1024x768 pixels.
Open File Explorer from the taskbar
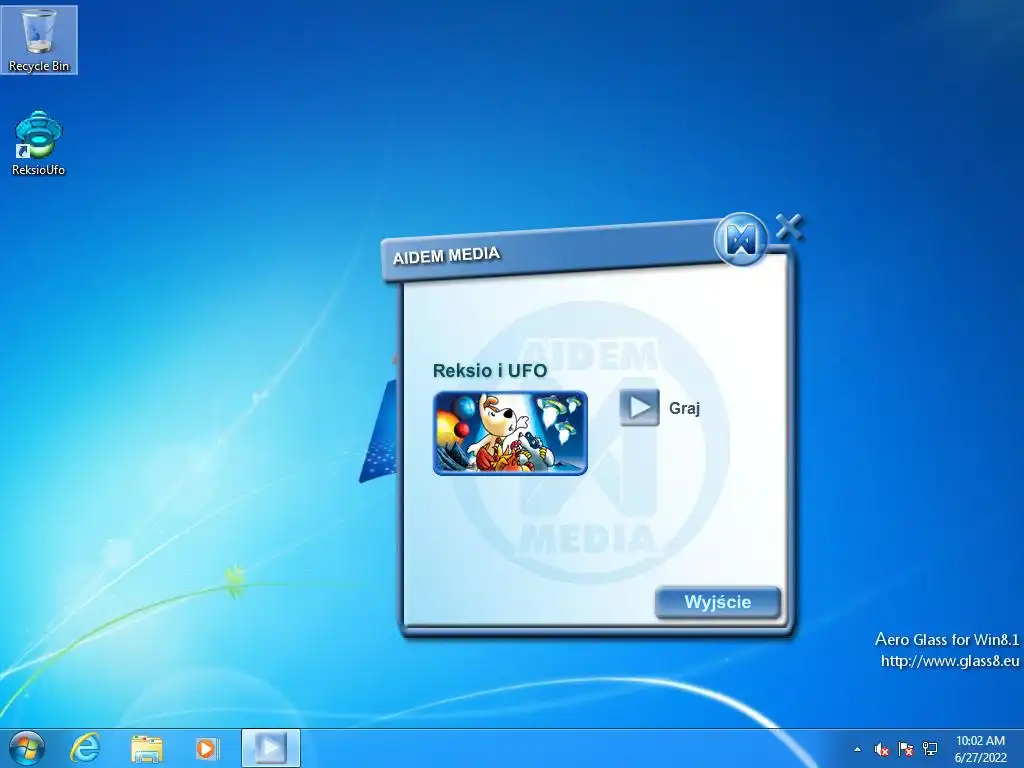coord(147,749)
